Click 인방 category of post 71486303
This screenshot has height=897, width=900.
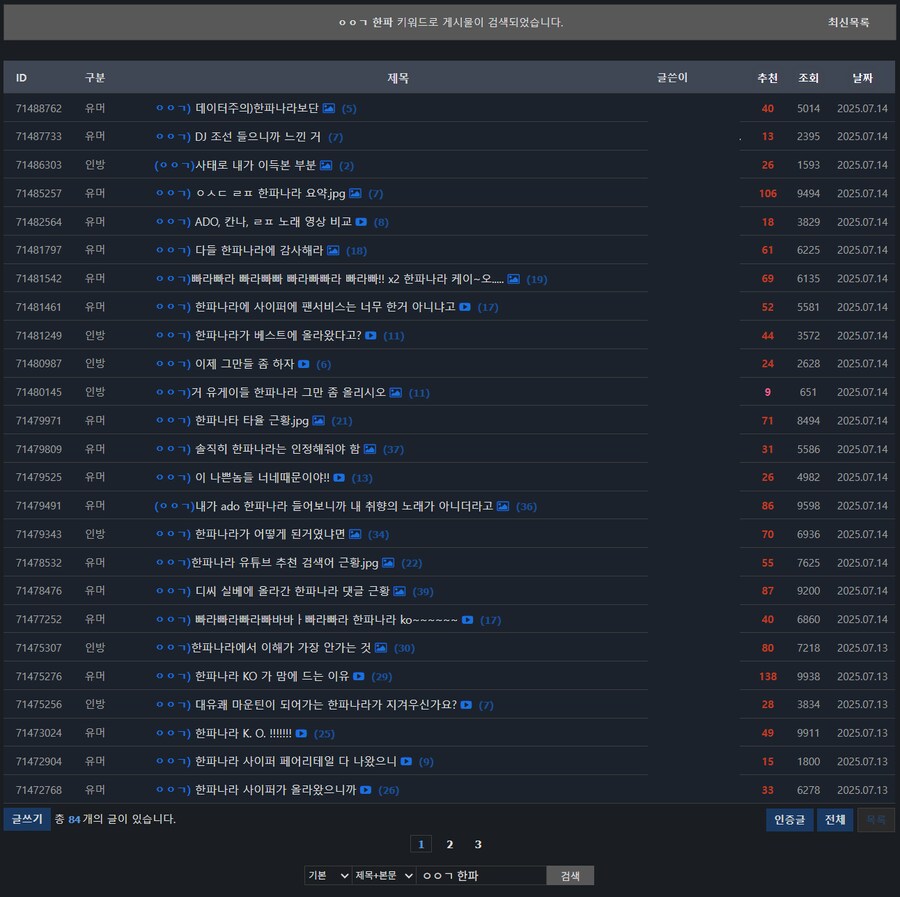(x=95, y=165)
